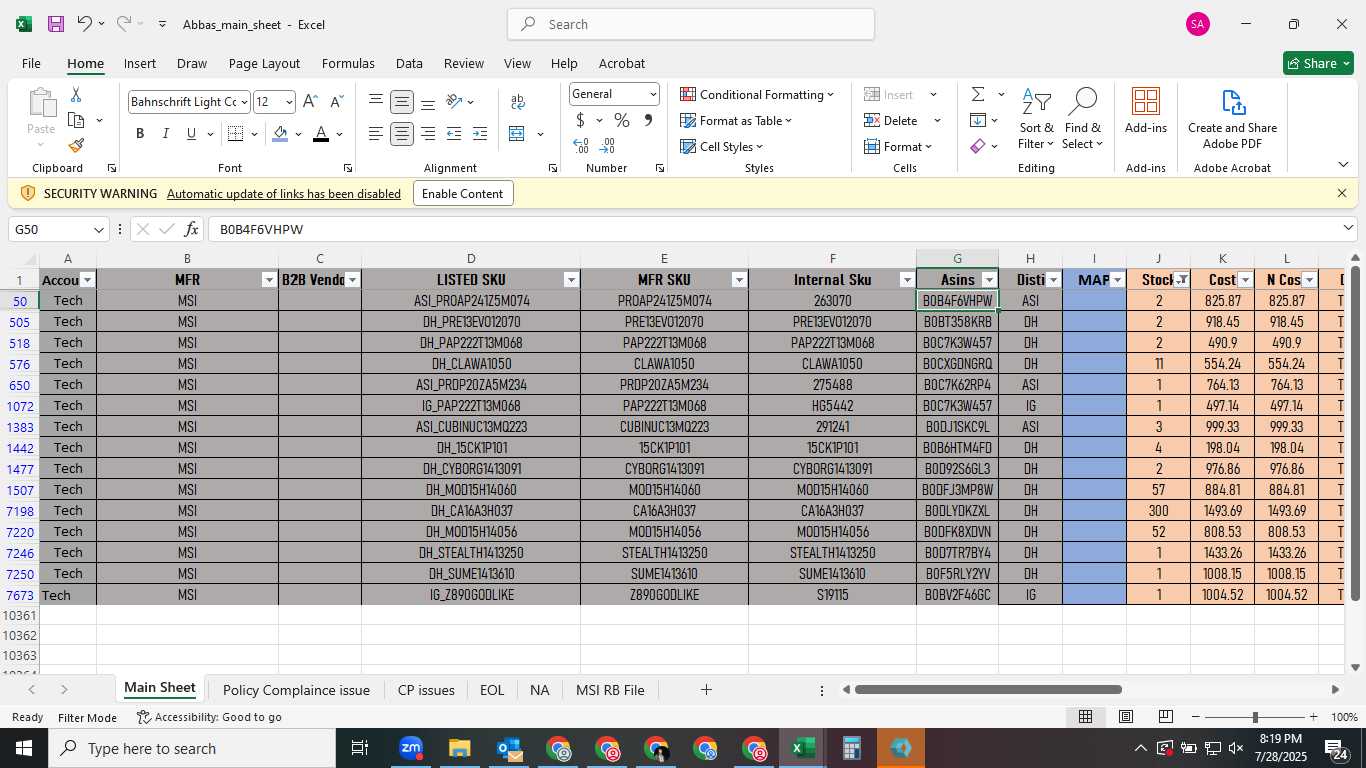The image size is (1366, 768).
Task: Decrease font size with small A icon
Action: click(x=336, y=102)
